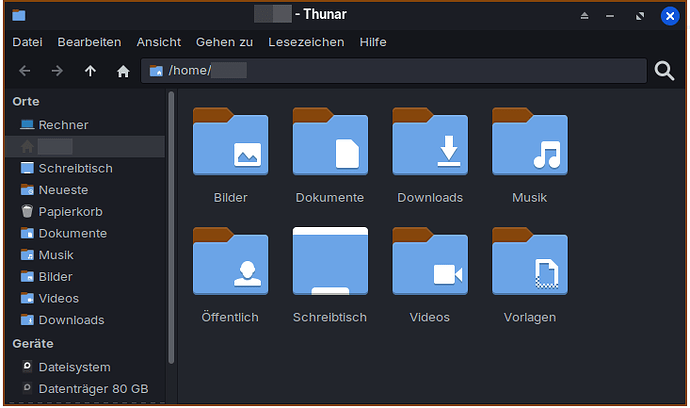Navigate to the parent folder with the up arrow

(90, 71)
